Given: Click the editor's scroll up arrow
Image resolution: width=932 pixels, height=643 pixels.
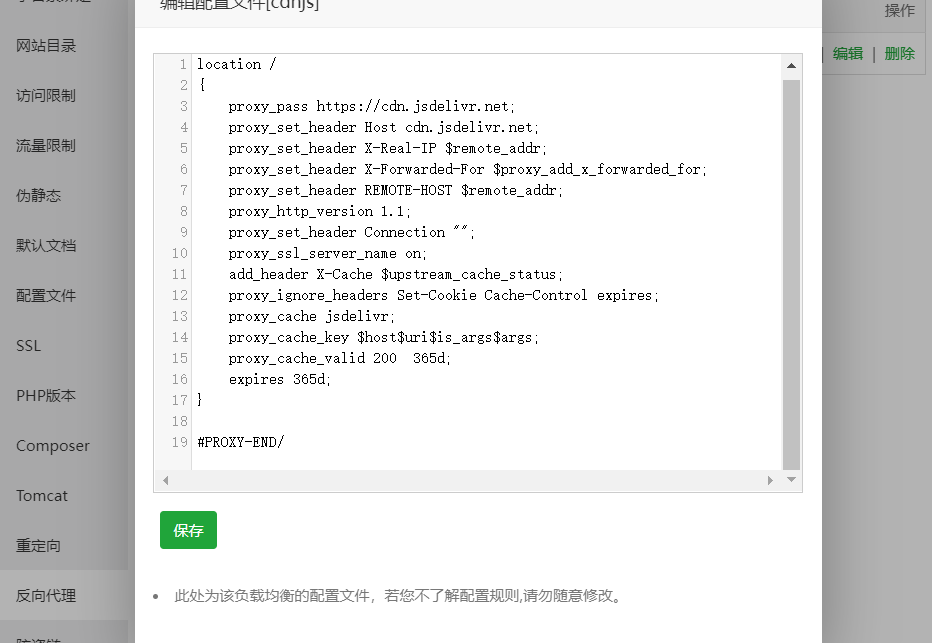Looking at the screenshot, I should pos(791,66).
